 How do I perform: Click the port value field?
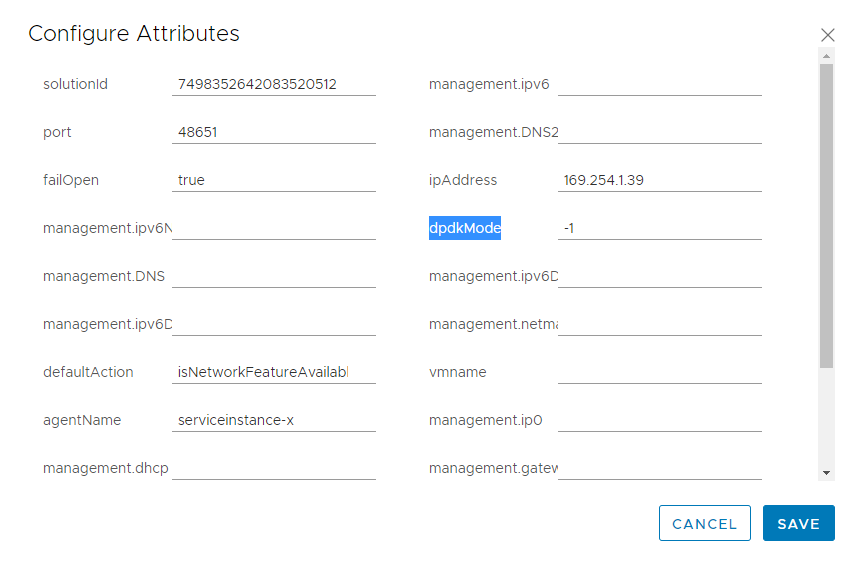coord(273,132)
